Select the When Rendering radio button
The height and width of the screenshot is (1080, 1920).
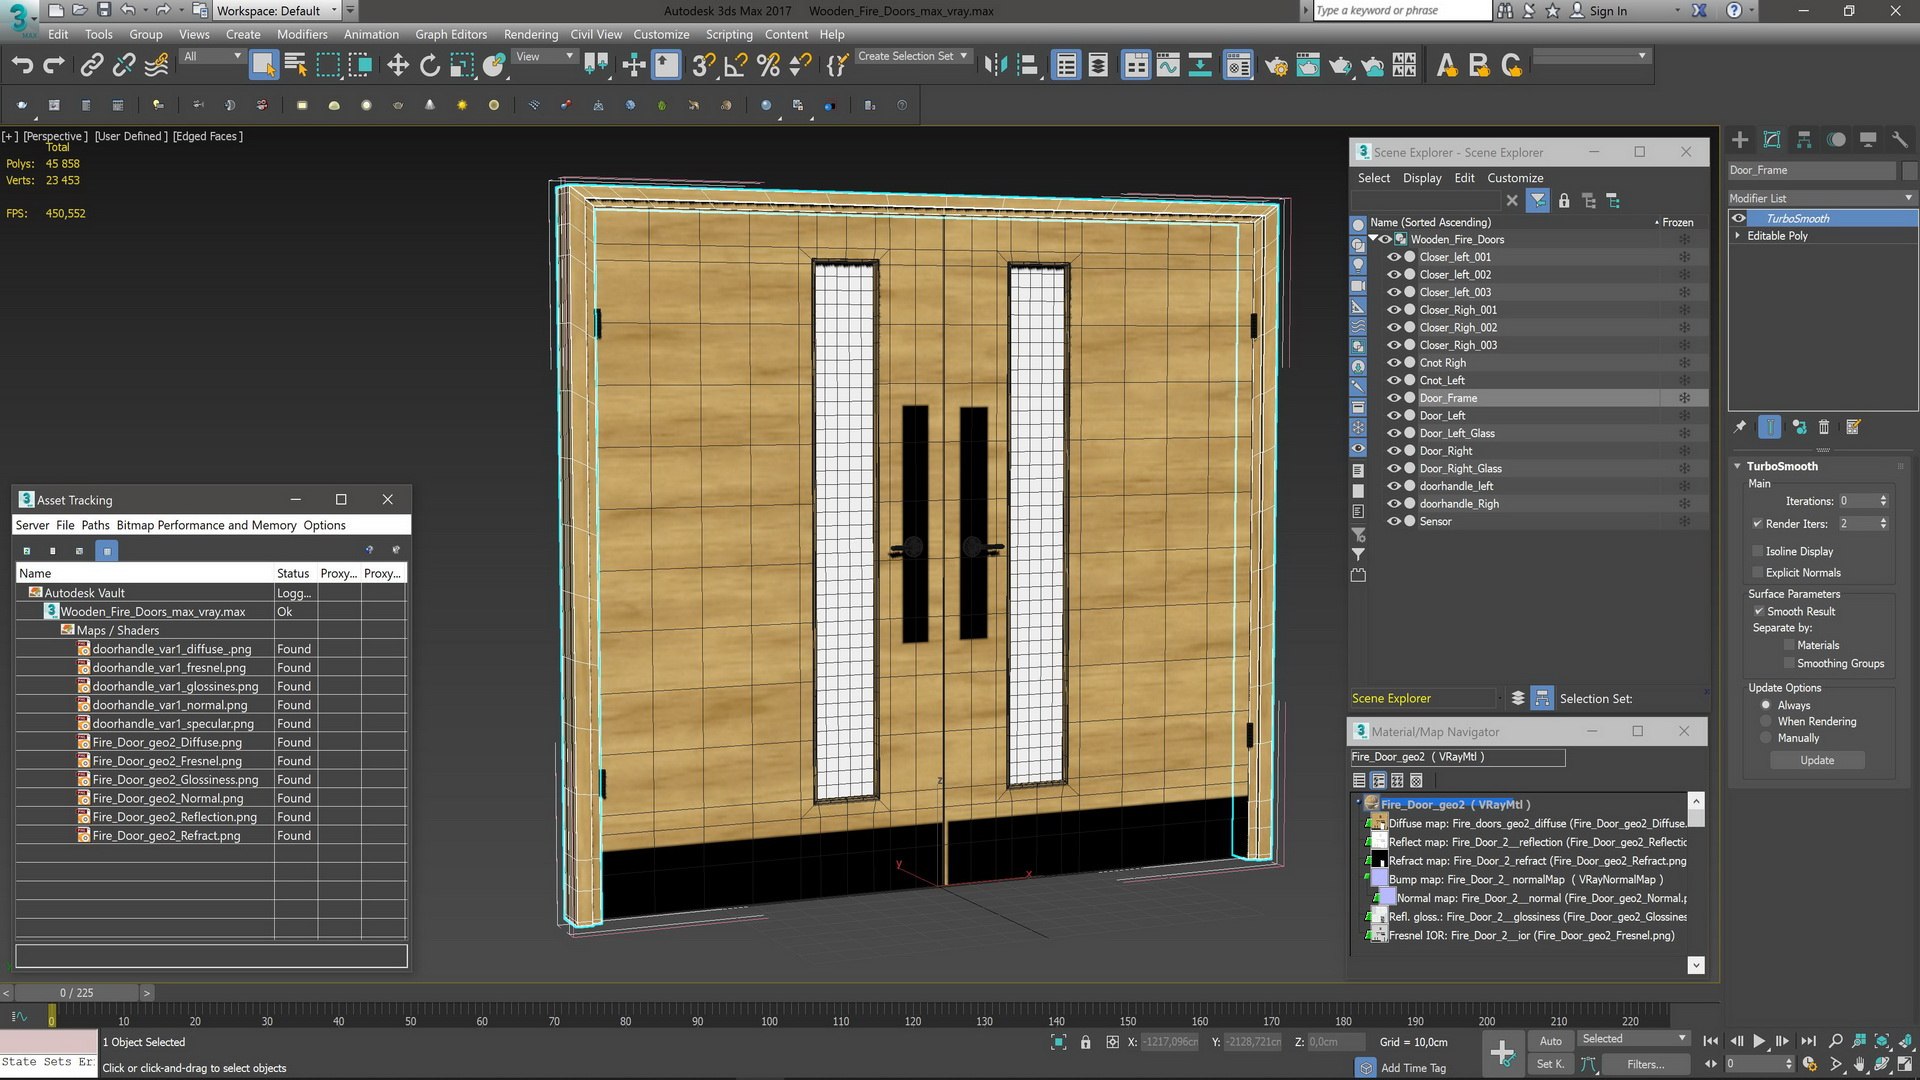(1766, 721)
